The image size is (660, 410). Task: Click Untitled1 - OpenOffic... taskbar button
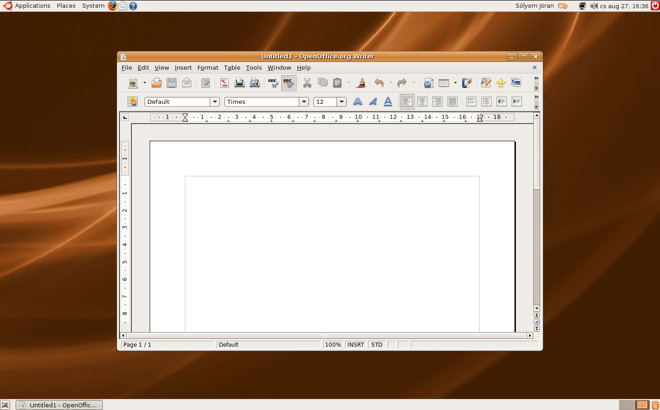click(59, 405)
